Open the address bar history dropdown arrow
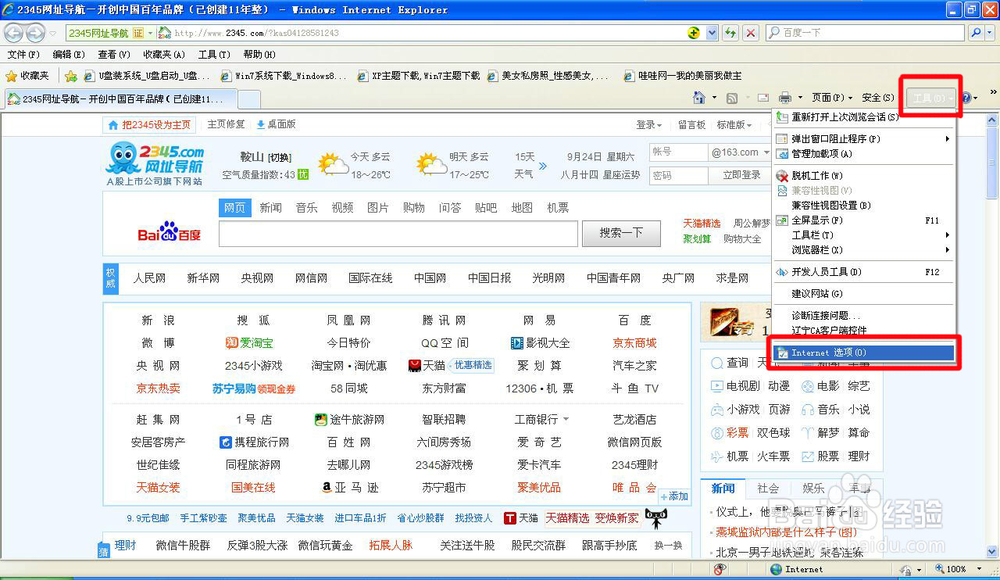Viewport: 1000px width, 580px height. [x=712, y=33]
